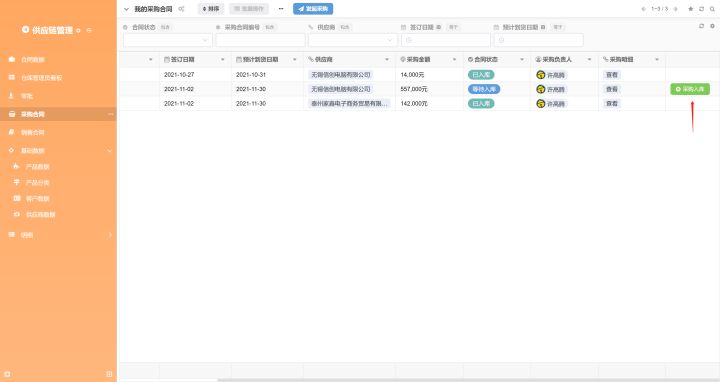Open the 合同状态 column header dropdown arrow
This screenshot has height=382, width=720.
pos(522,60)
